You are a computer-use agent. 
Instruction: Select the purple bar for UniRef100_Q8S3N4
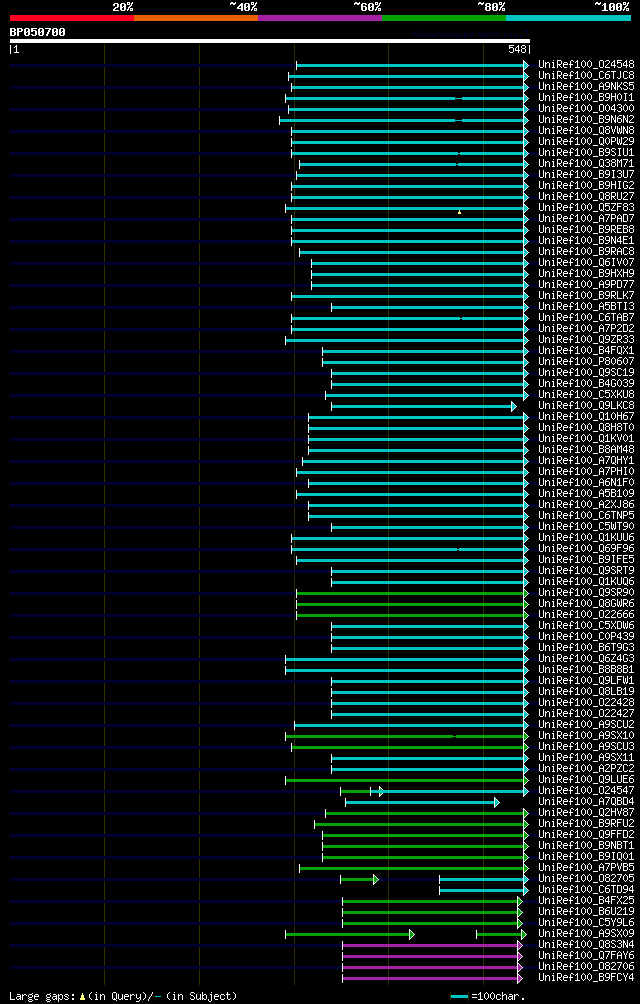click(433, 945)
